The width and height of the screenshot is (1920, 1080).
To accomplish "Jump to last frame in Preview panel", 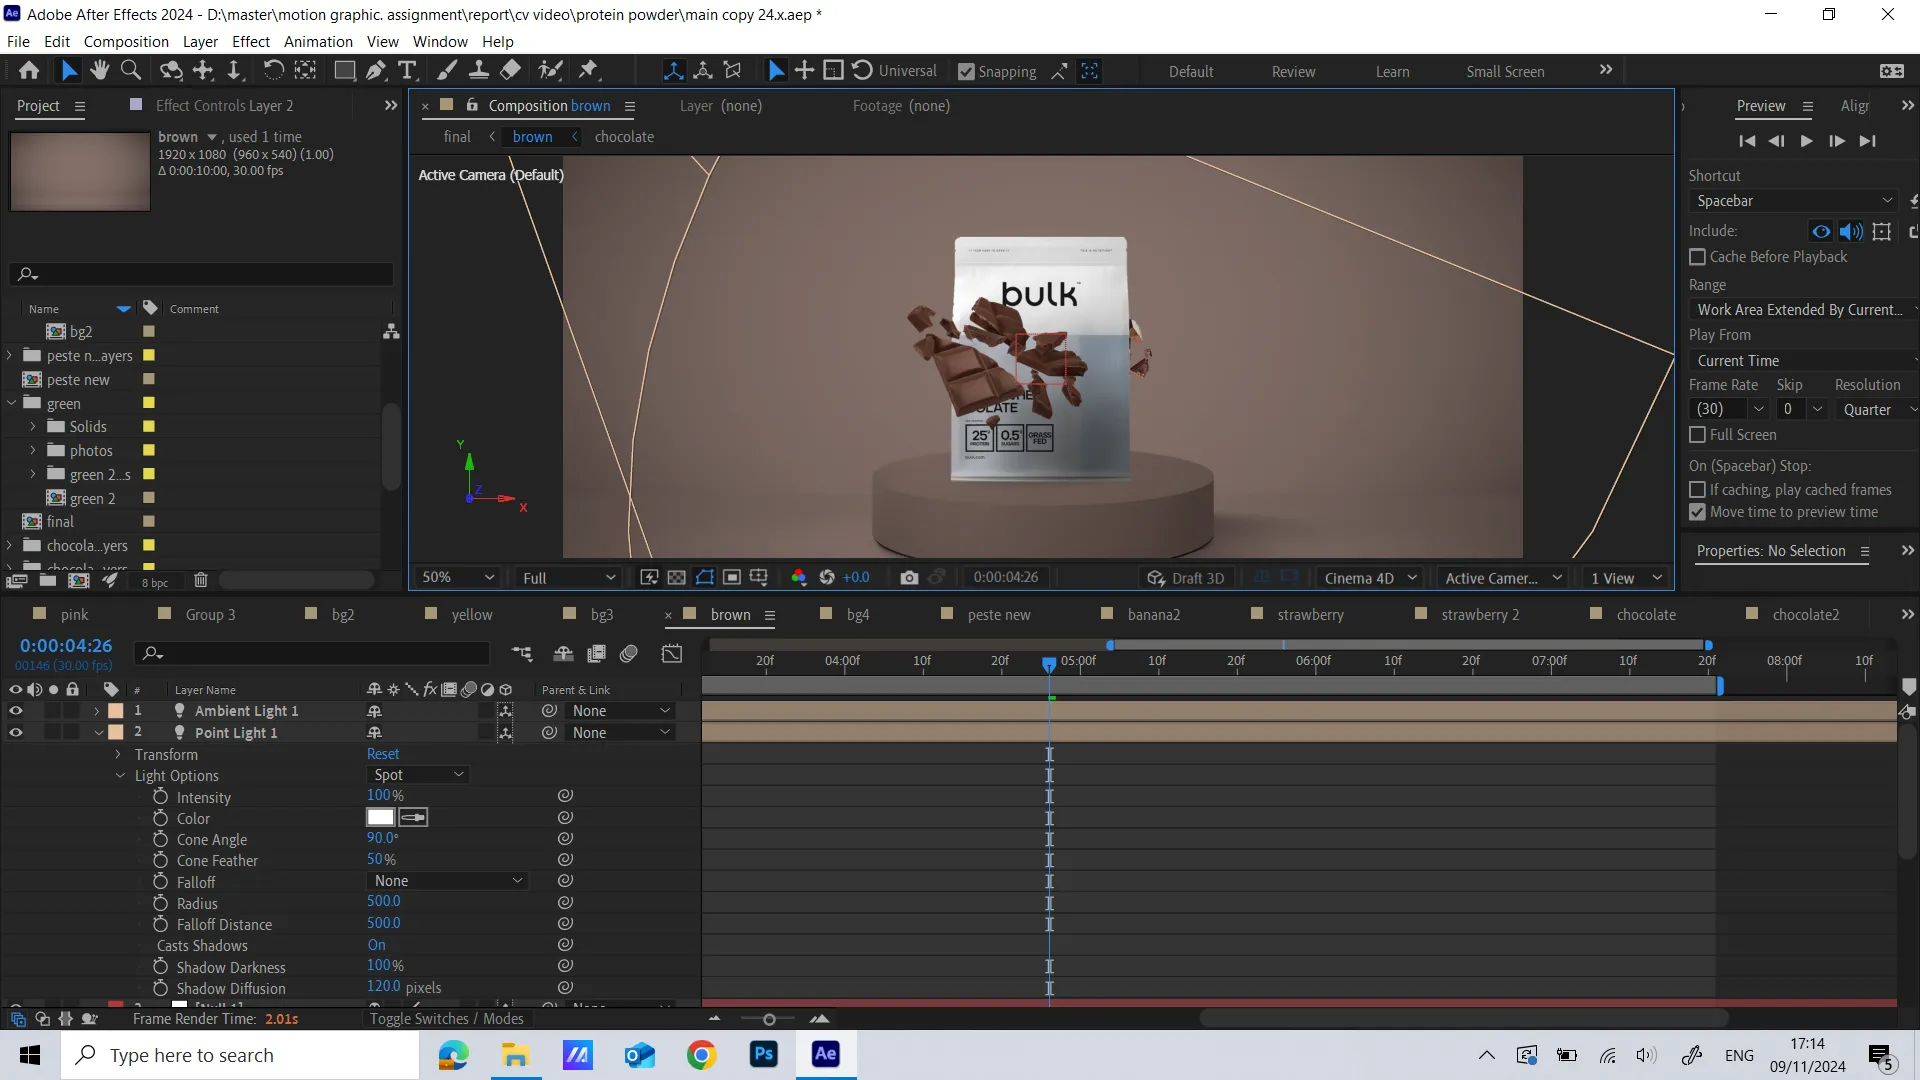I will pyautogui.click(x=1867, y=141).
